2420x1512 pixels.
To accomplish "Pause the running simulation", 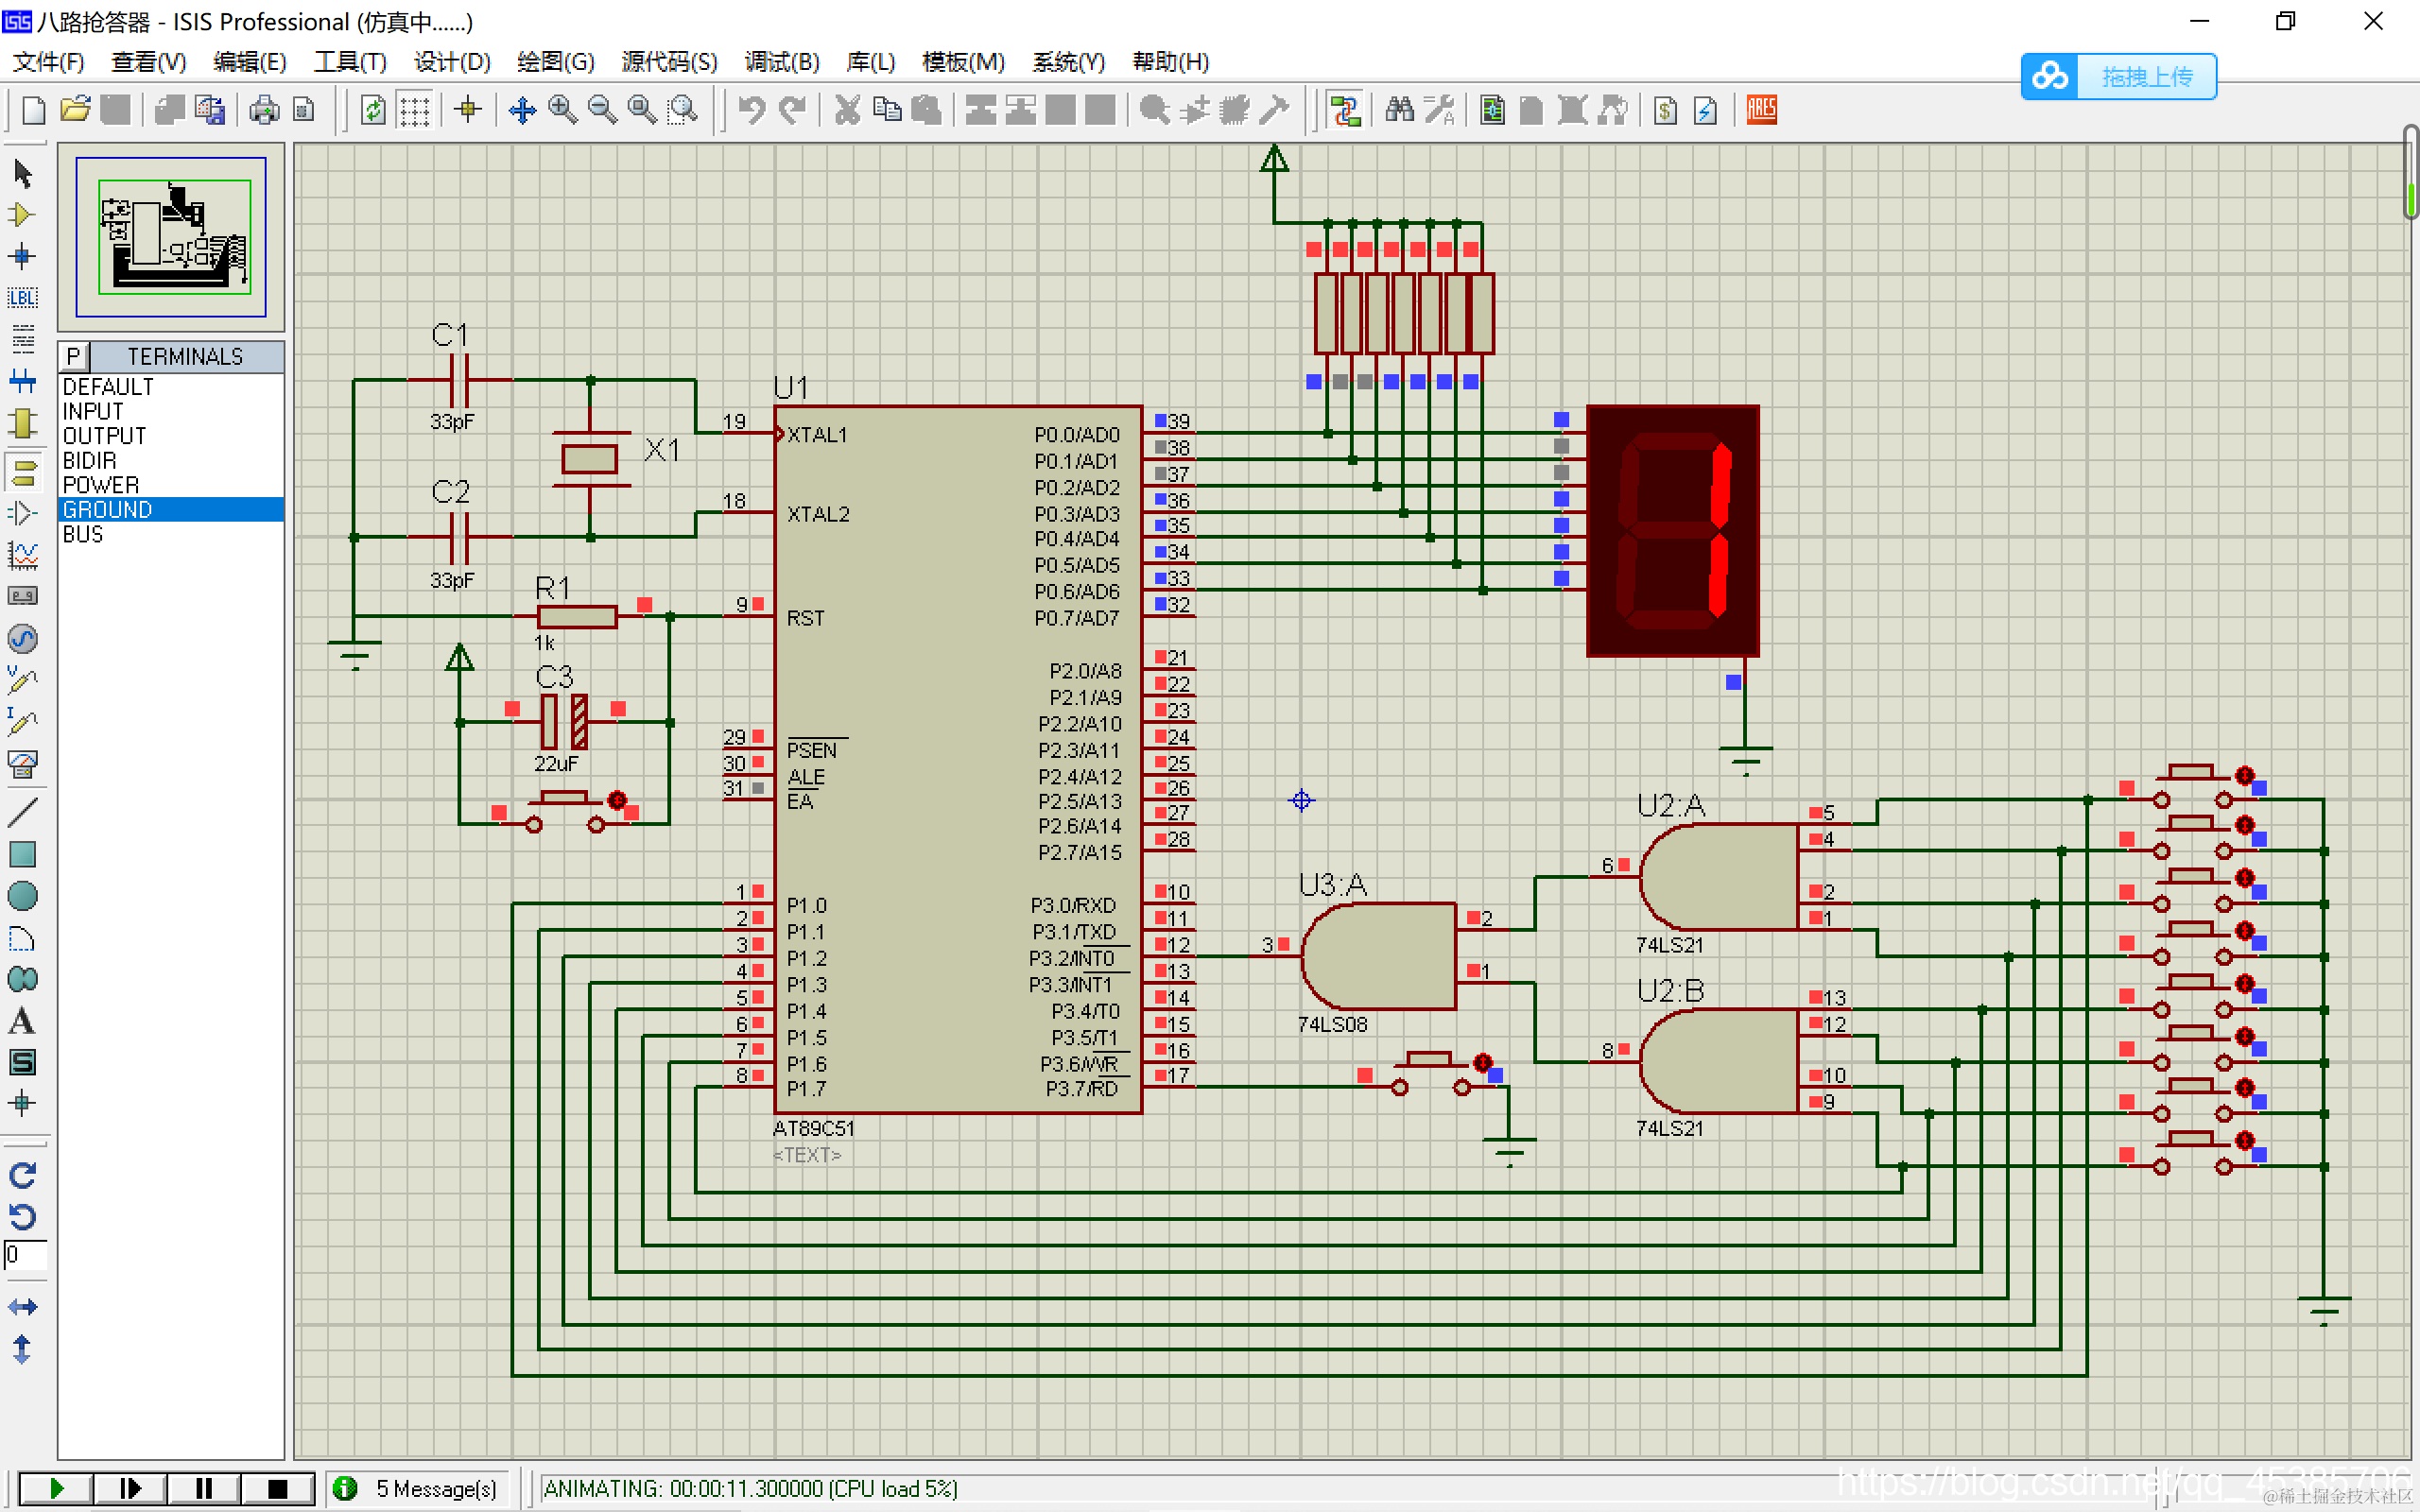I will (204, 1488).
